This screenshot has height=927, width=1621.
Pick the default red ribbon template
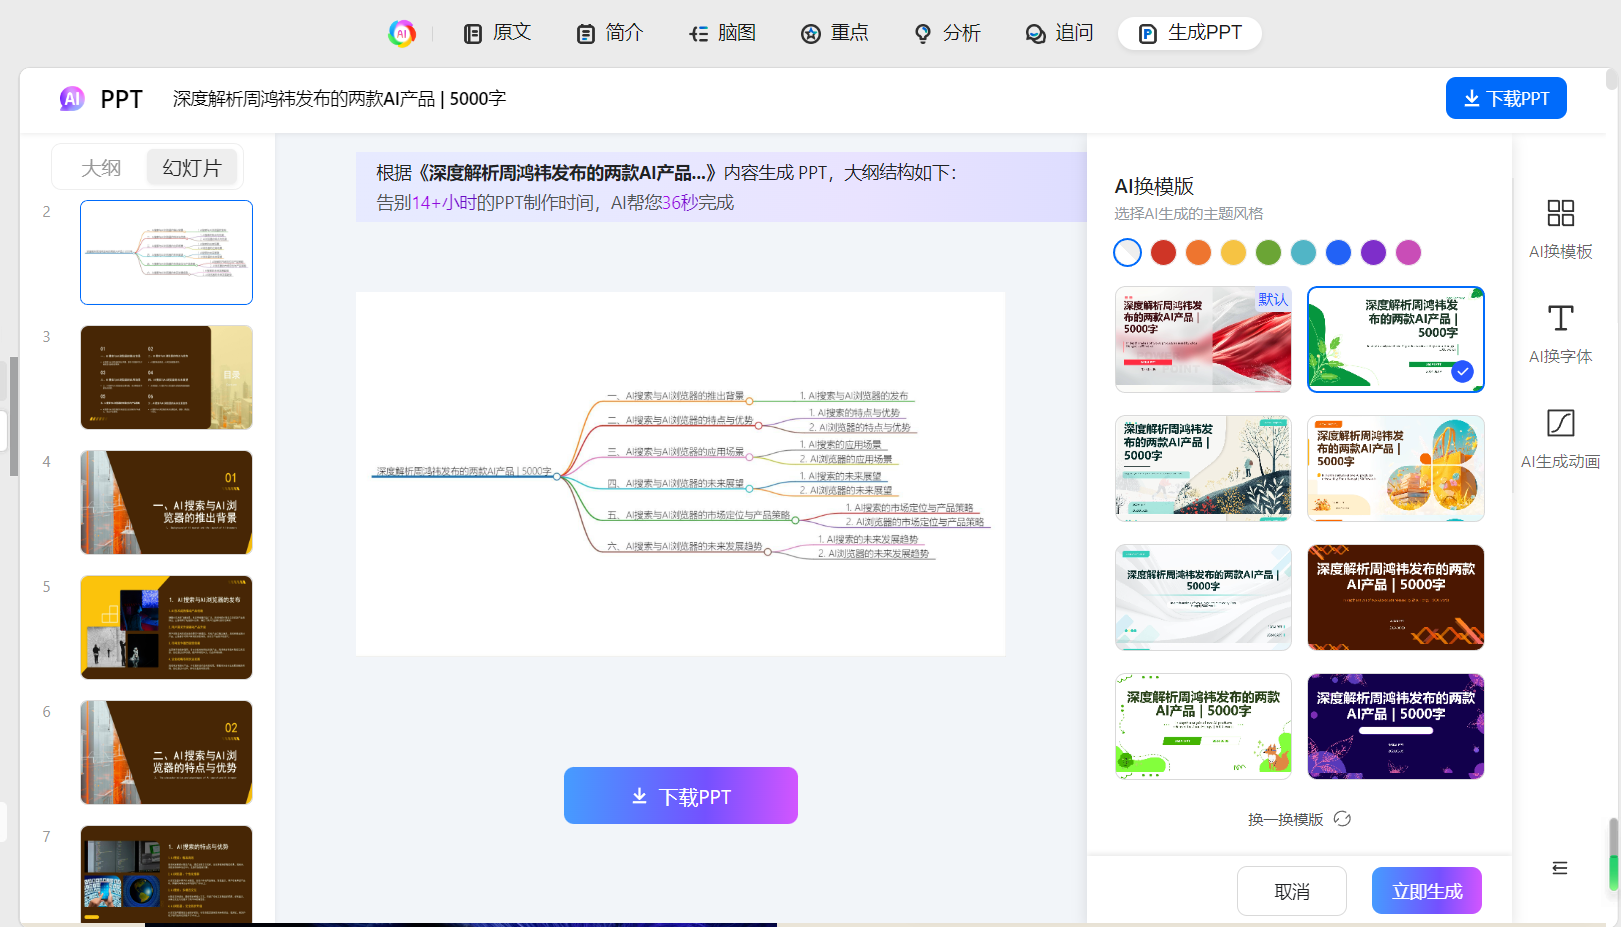point(1203,339)
